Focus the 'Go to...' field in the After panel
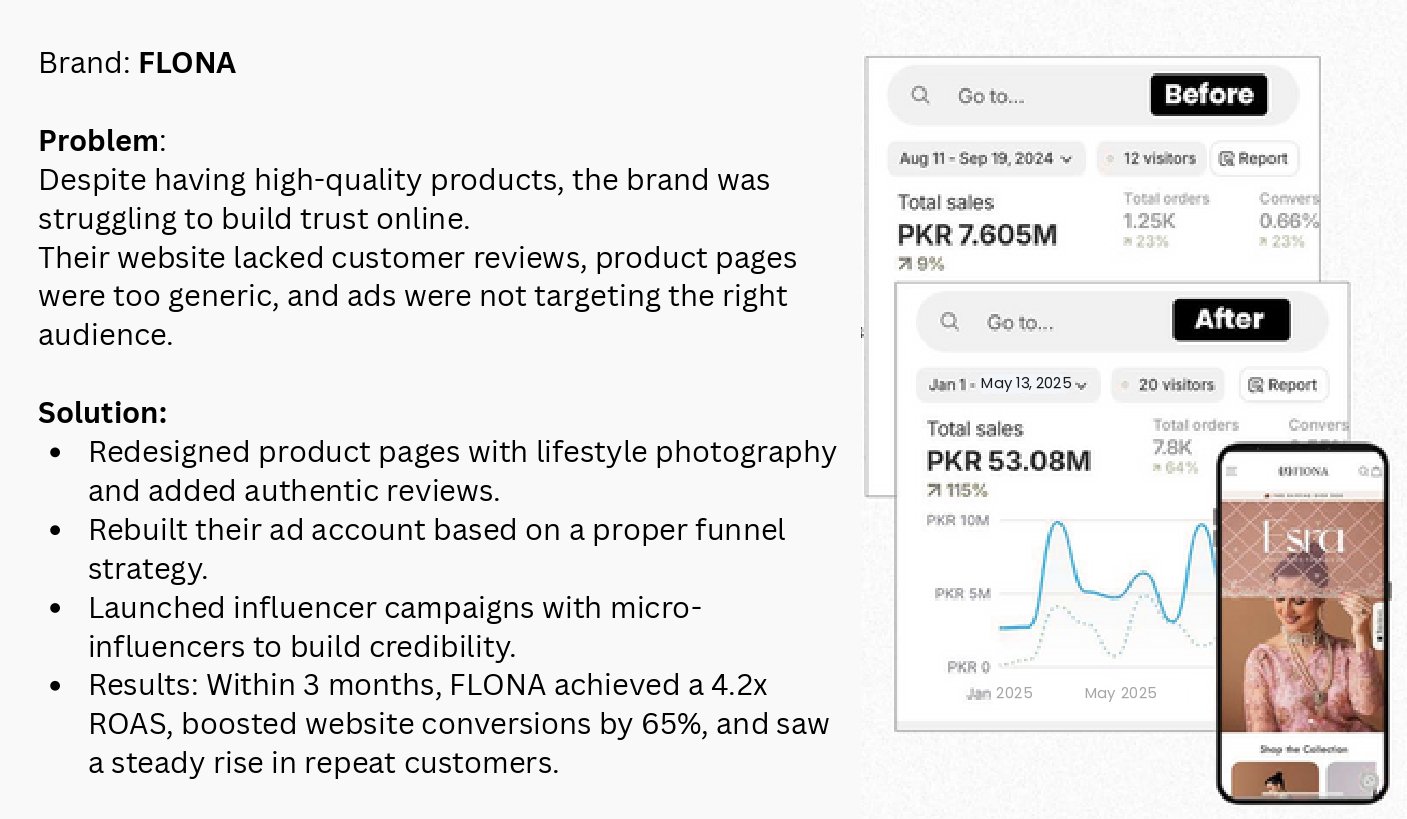Screen dimensions: 1407x819 1060,322
